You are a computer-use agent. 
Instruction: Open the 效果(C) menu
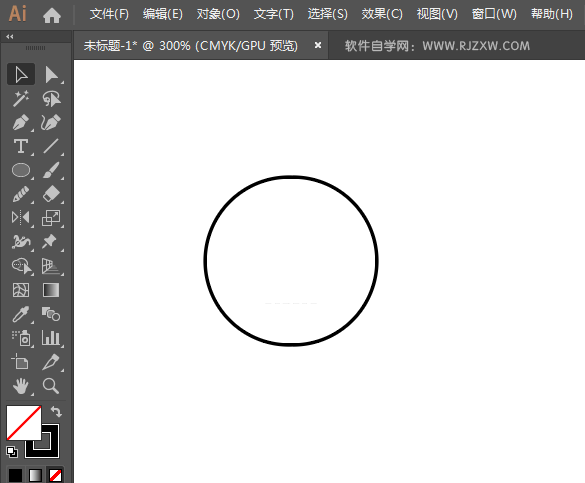click(x=382, y=14)
